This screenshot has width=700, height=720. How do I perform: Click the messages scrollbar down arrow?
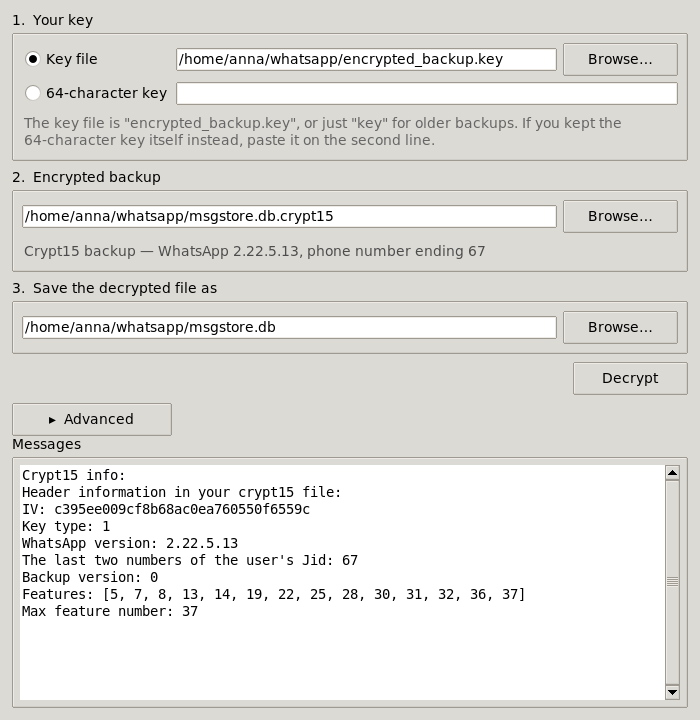coord(672,692)
